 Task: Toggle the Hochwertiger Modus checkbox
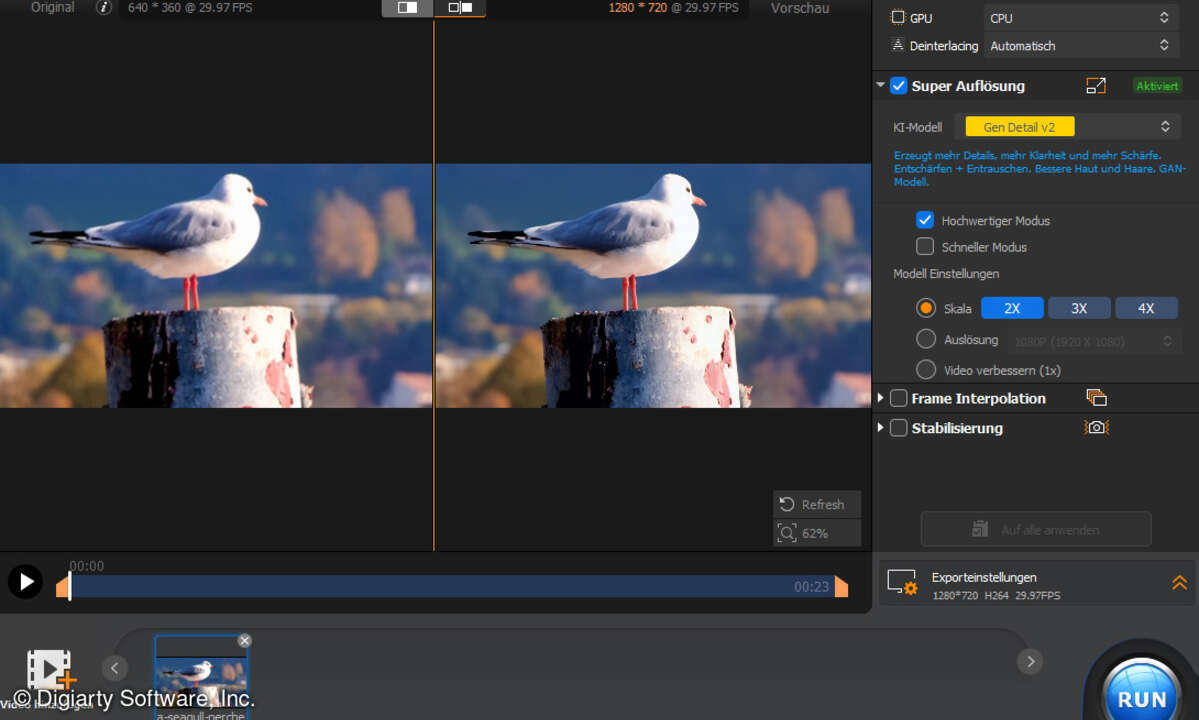pyautogui.click(x=924, y=220)
